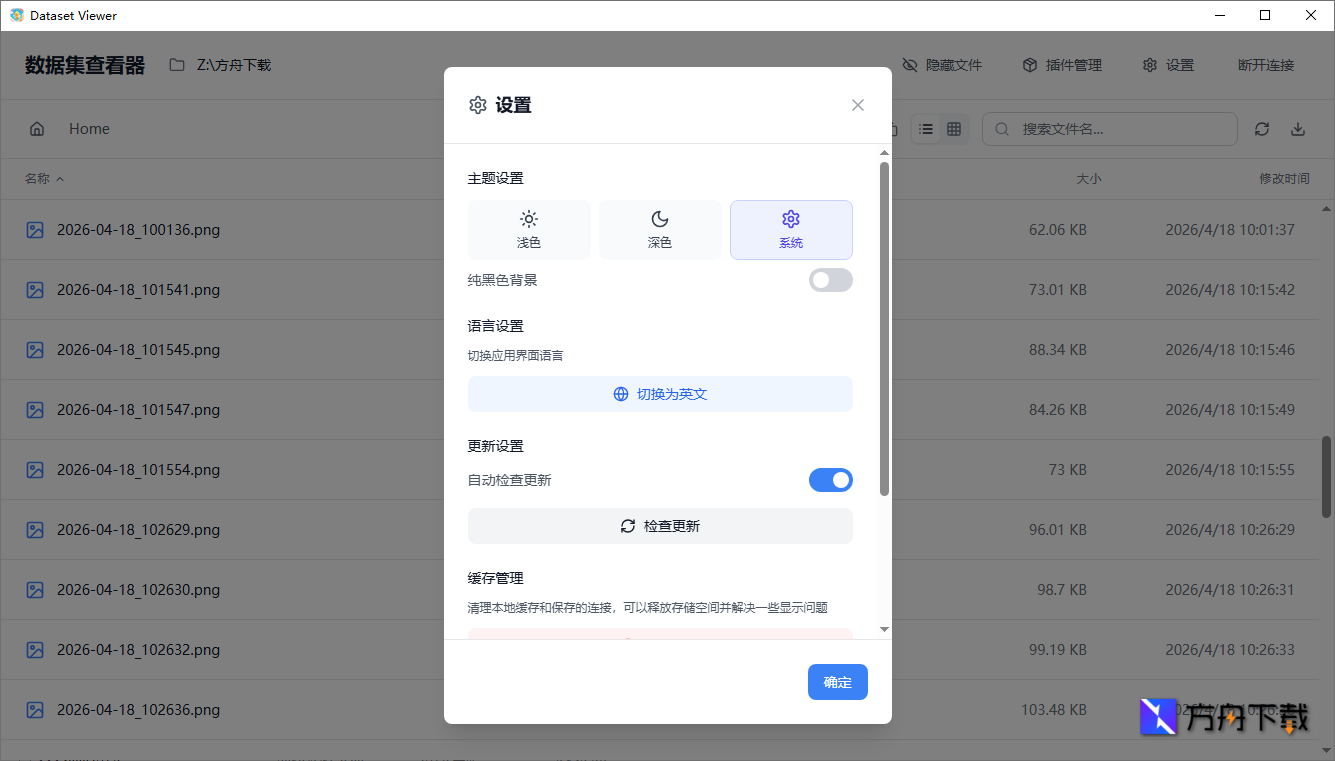Open plugin management via the box icon
Image resolution: width=1335 pixels, height=761 pixels.
pos(1029,64)
